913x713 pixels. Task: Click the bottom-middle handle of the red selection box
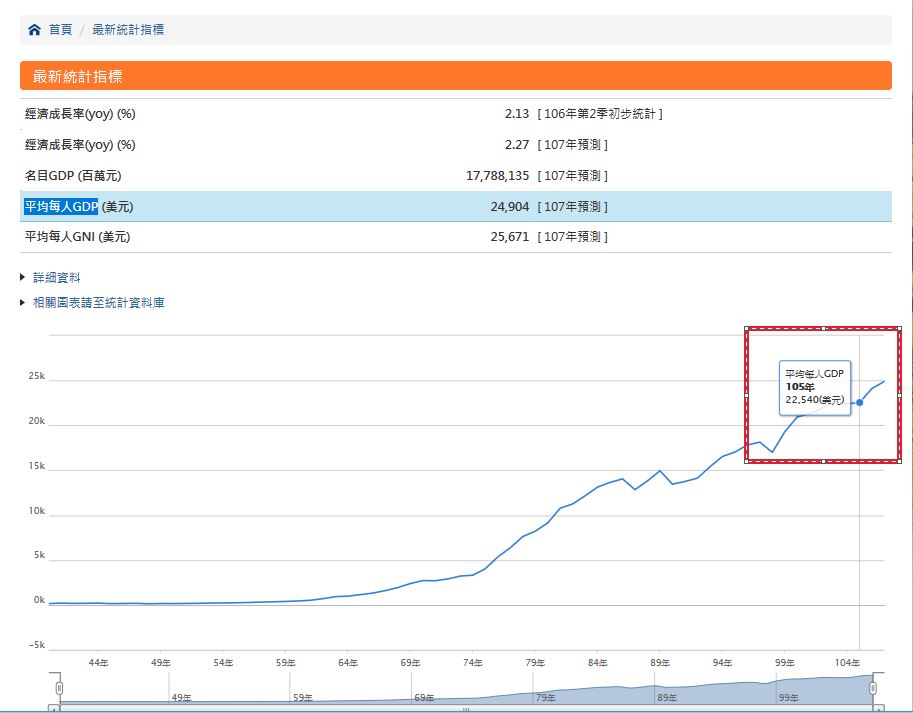(823, 461)
